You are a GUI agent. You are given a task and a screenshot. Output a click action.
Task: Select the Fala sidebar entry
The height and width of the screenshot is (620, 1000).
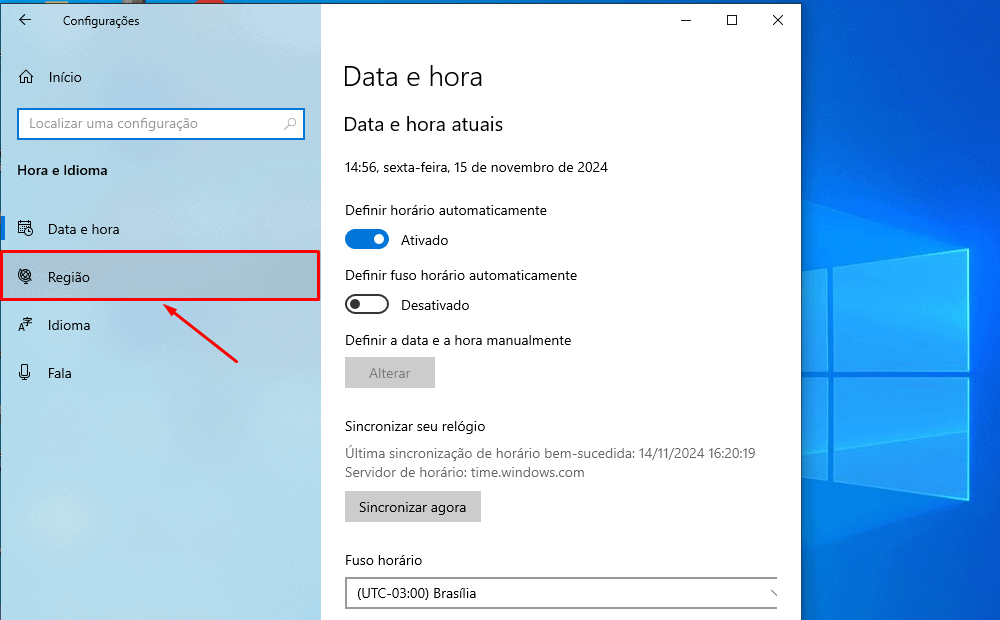coord(60,373)
